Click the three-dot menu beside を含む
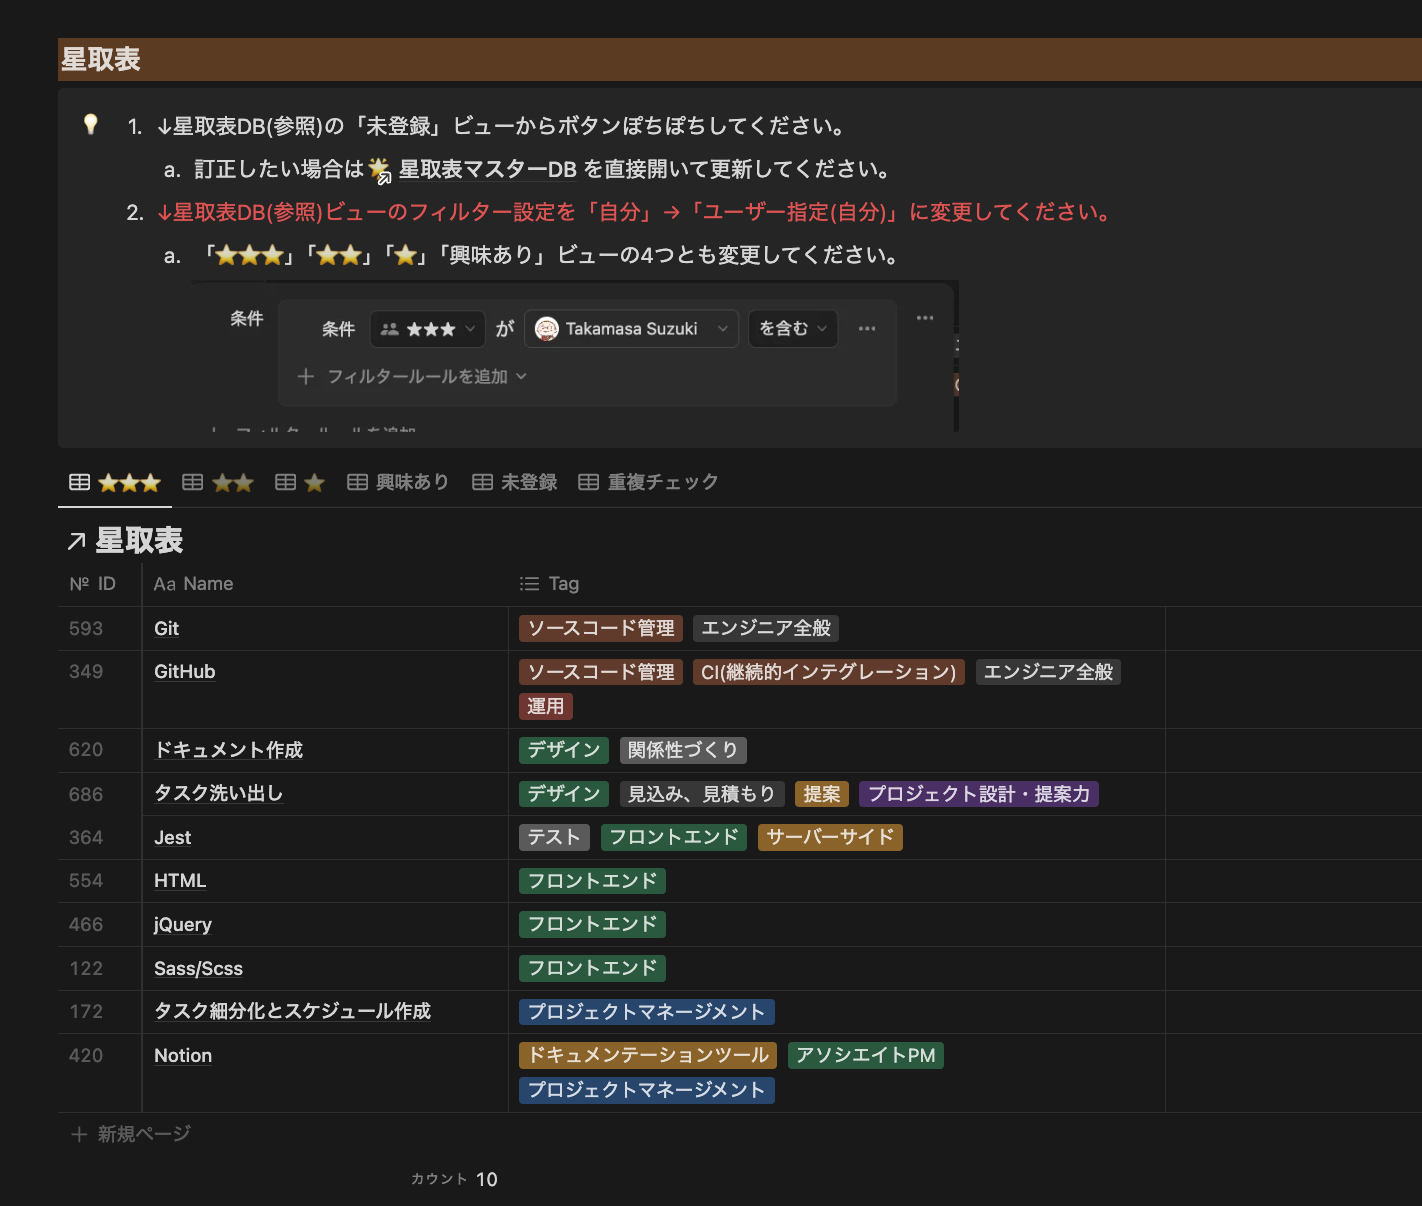This screenshot has height=1206, width=1422. pos(867,329)
